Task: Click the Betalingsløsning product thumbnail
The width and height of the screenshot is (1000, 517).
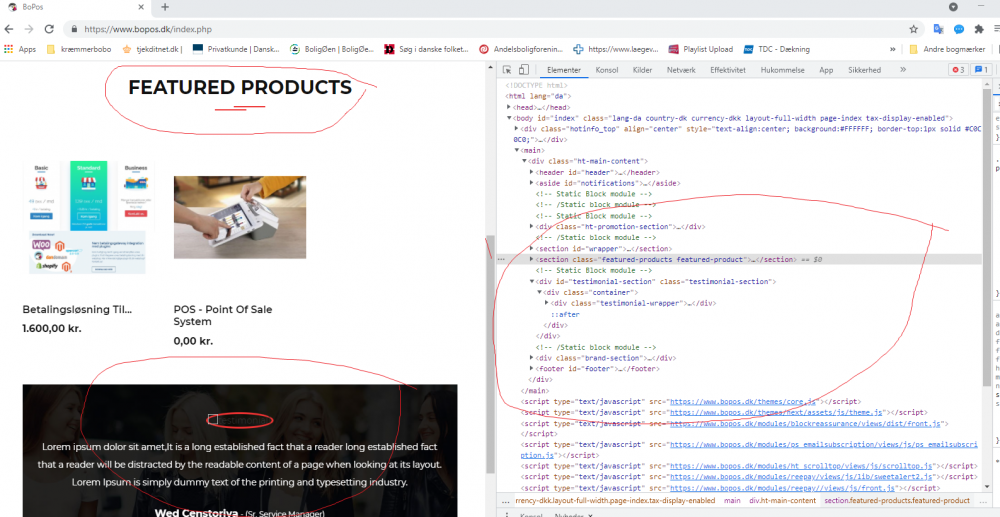Action: [x=88, y=217]
